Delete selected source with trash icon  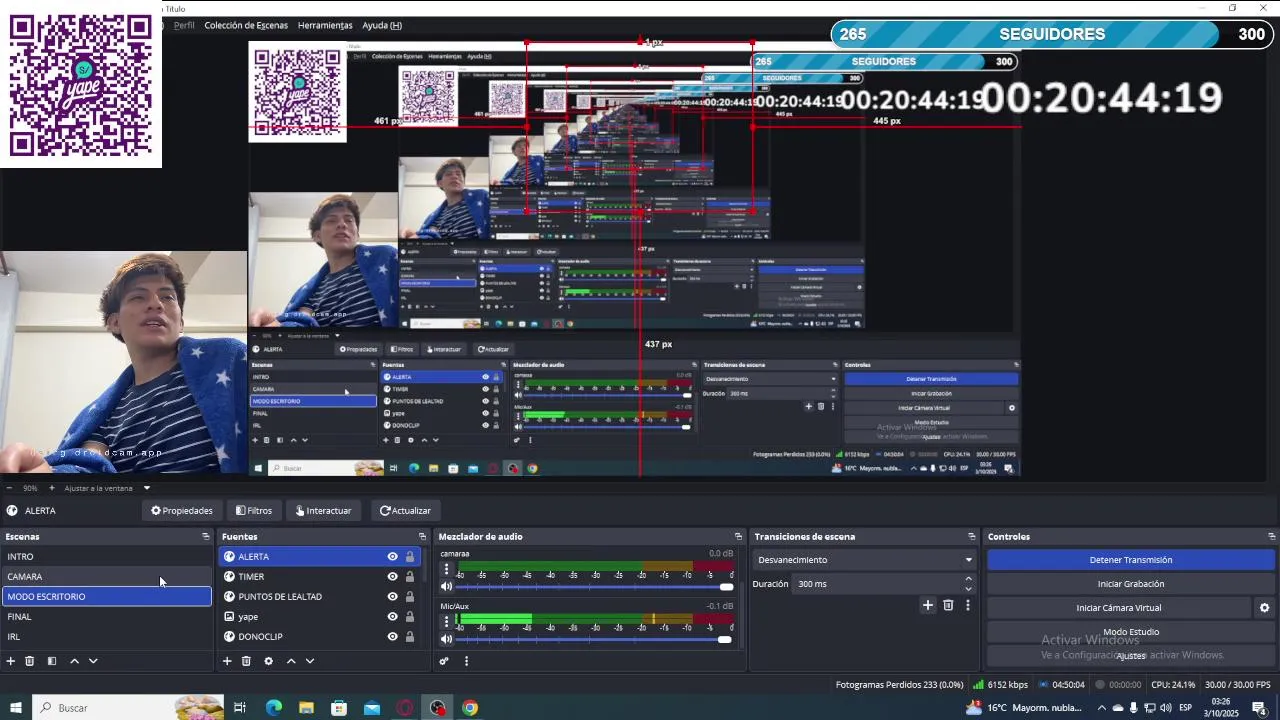click(246, 661)
